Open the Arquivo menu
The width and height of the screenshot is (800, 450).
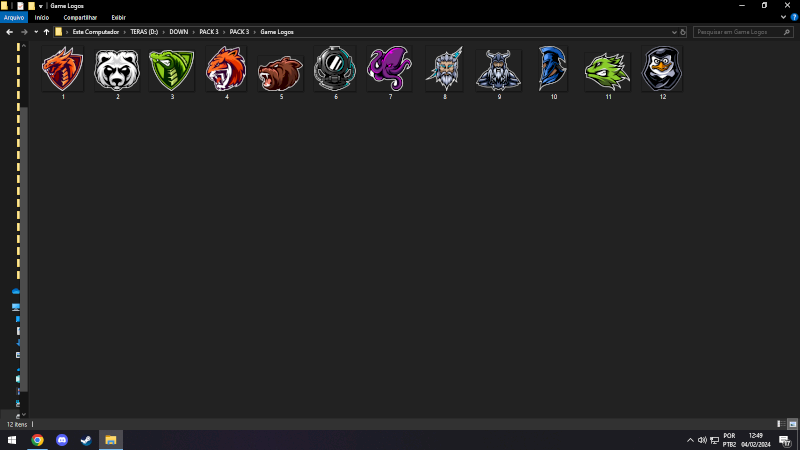(x=14, y=17)
